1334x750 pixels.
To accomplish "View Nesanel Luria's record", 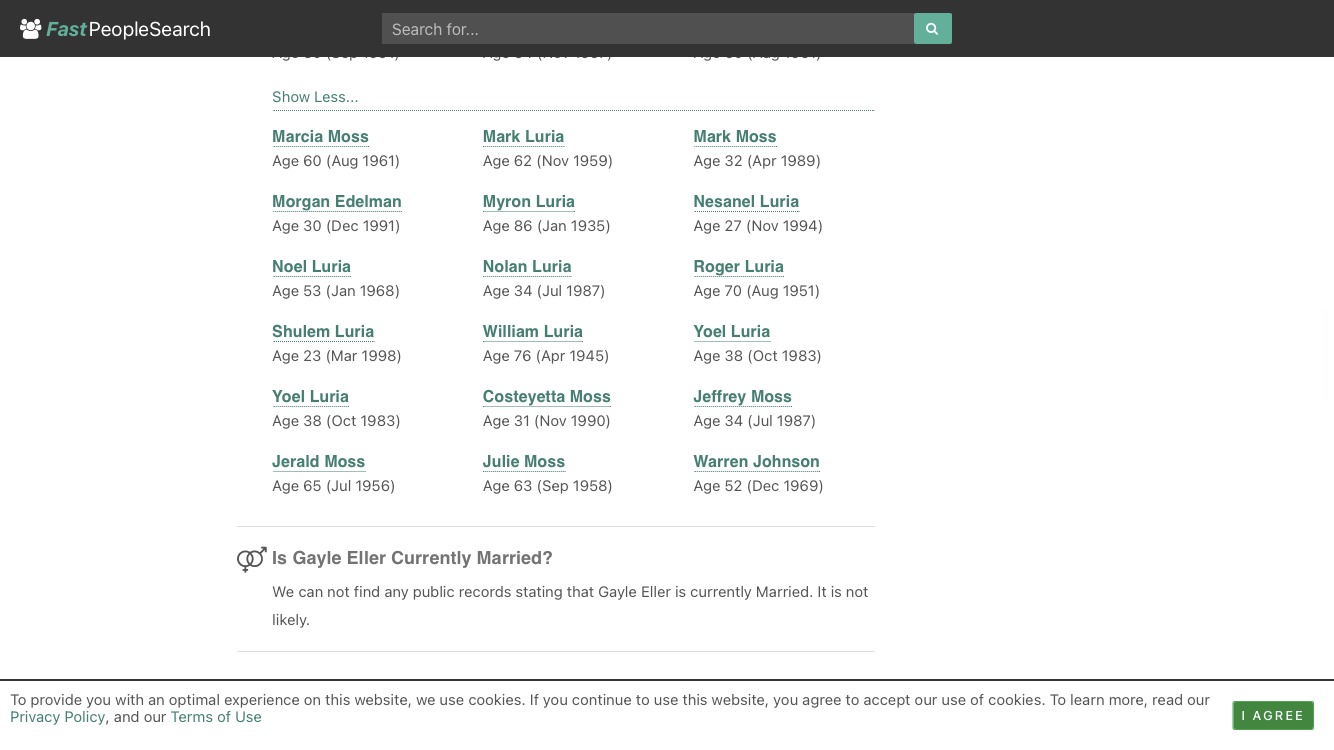I will coord(746,202).
